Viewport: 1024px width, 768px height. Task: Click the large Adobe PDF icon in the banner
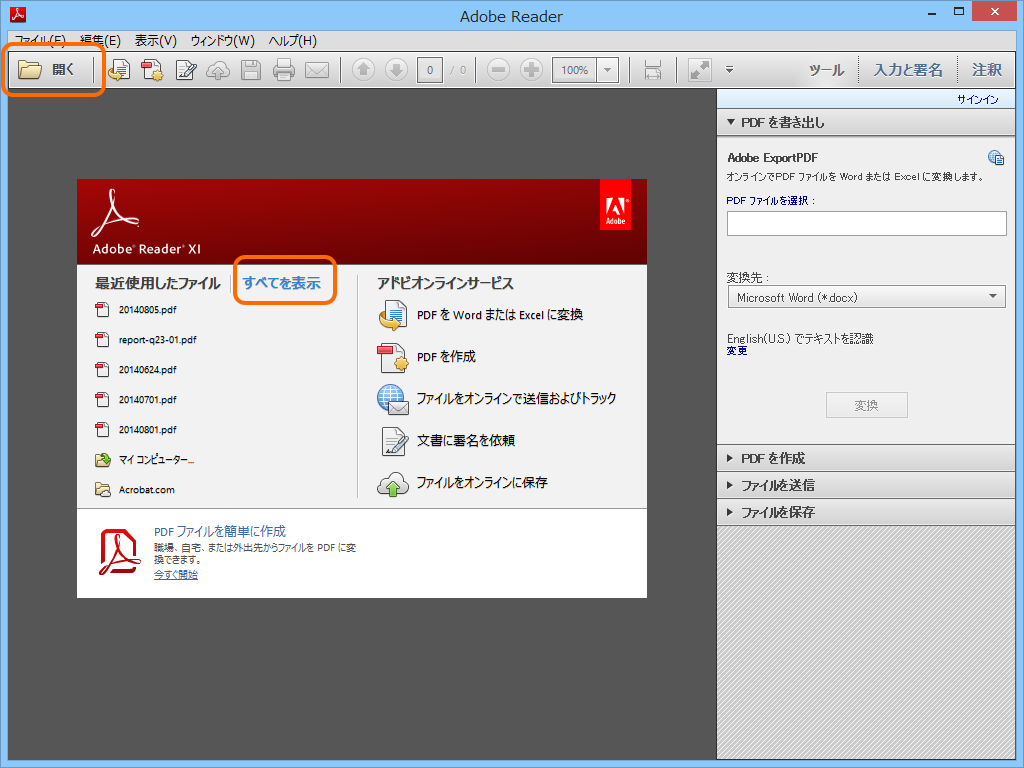(118, 552)
